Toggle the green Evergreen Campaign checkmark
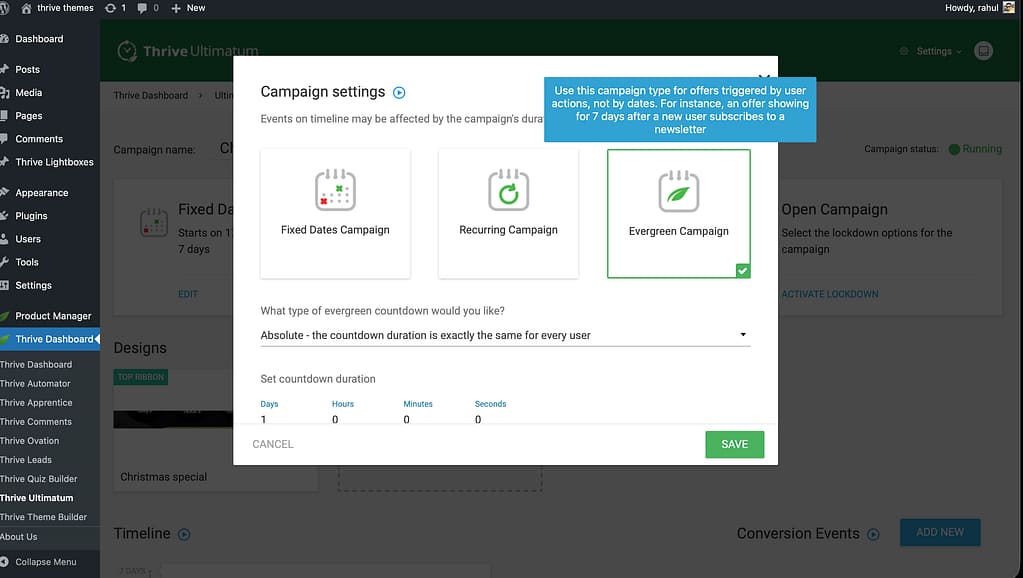The height and width of the screenshot is (578, 1023). [742, 270]
